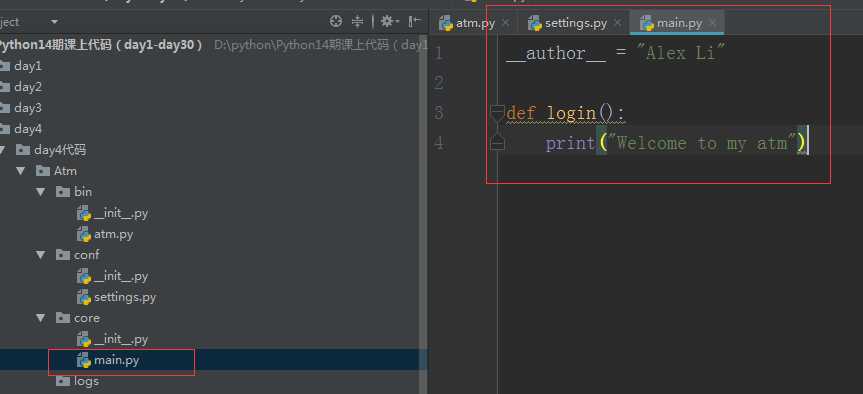
Task: Click the __author__ variable in editor
Action: 556,53
